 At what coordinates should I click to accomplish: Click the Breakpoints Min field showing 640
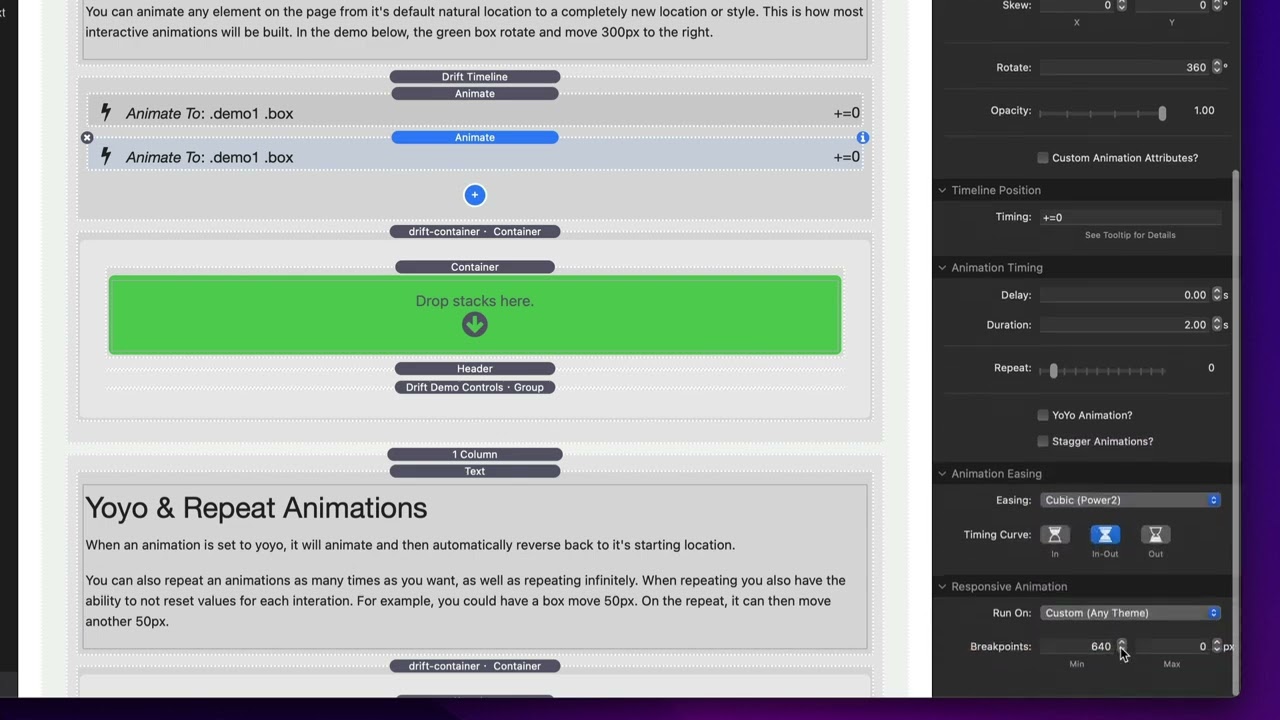tap(1077, 646)
